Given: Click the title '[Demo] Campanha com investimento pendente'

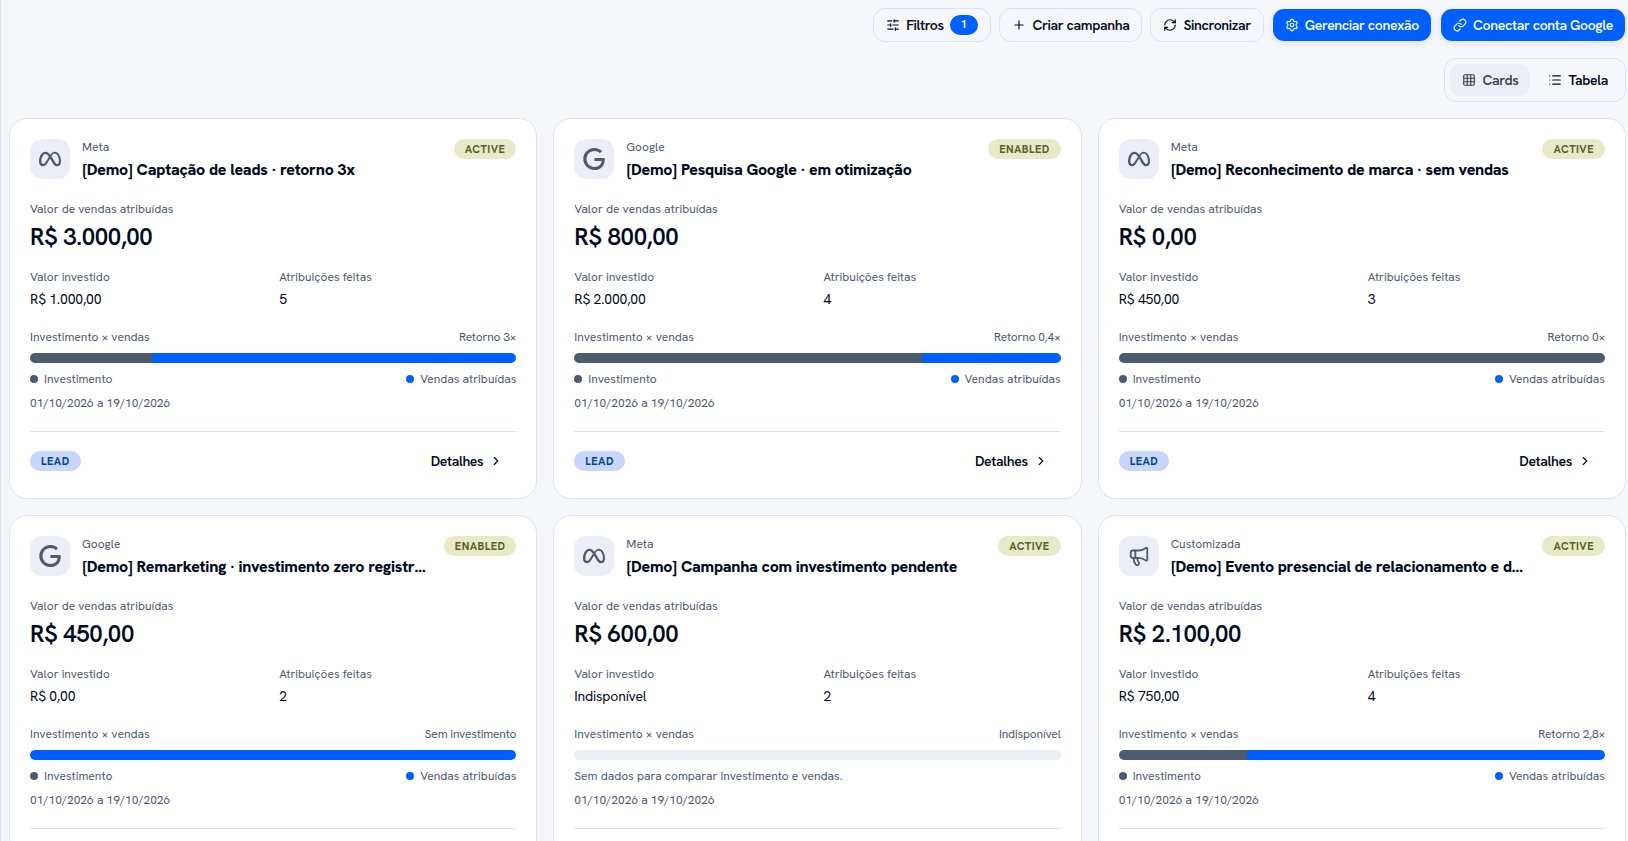Looking at the screenshot, I should point(792,567).
